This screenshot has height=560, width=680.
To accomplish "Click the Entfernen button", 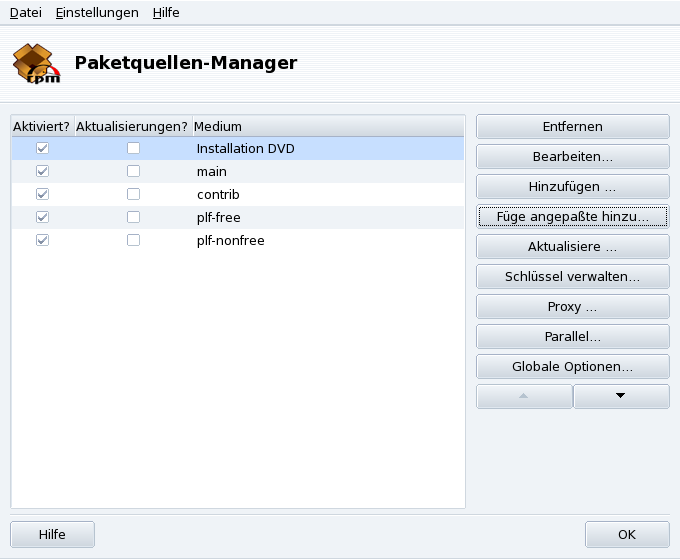I will [x=572, y=127].
